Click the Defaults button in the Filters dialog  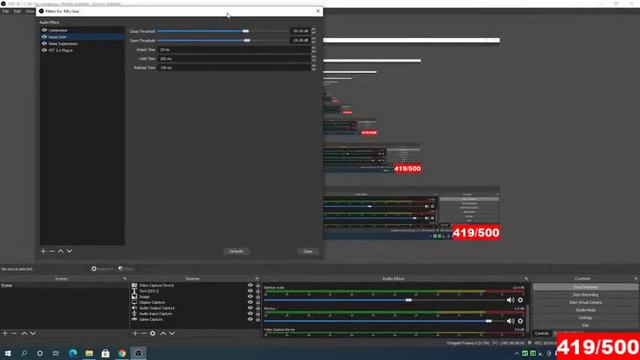point(236,251)
